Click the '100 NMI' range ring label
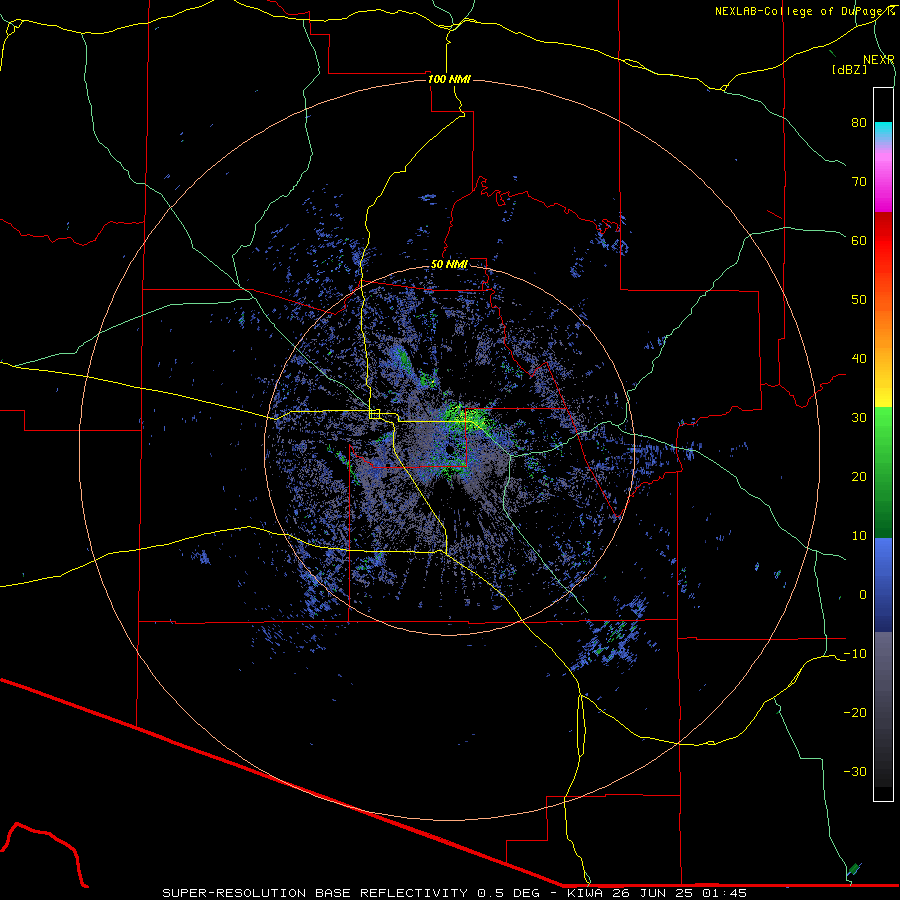The height and width of the screenshot is (900, 900). (449, 79)
